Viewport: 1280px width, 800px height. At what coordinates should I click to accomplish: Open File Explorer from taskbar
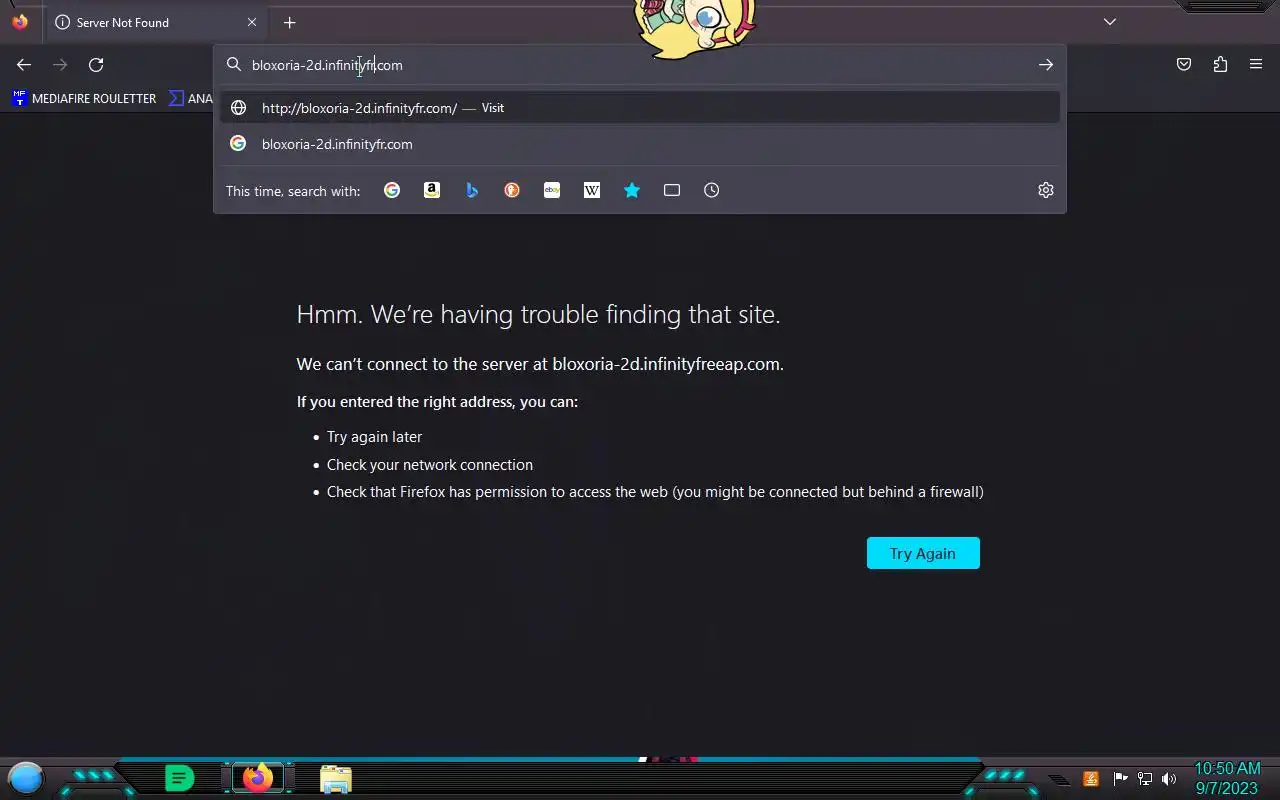click(x=336, y=779)
